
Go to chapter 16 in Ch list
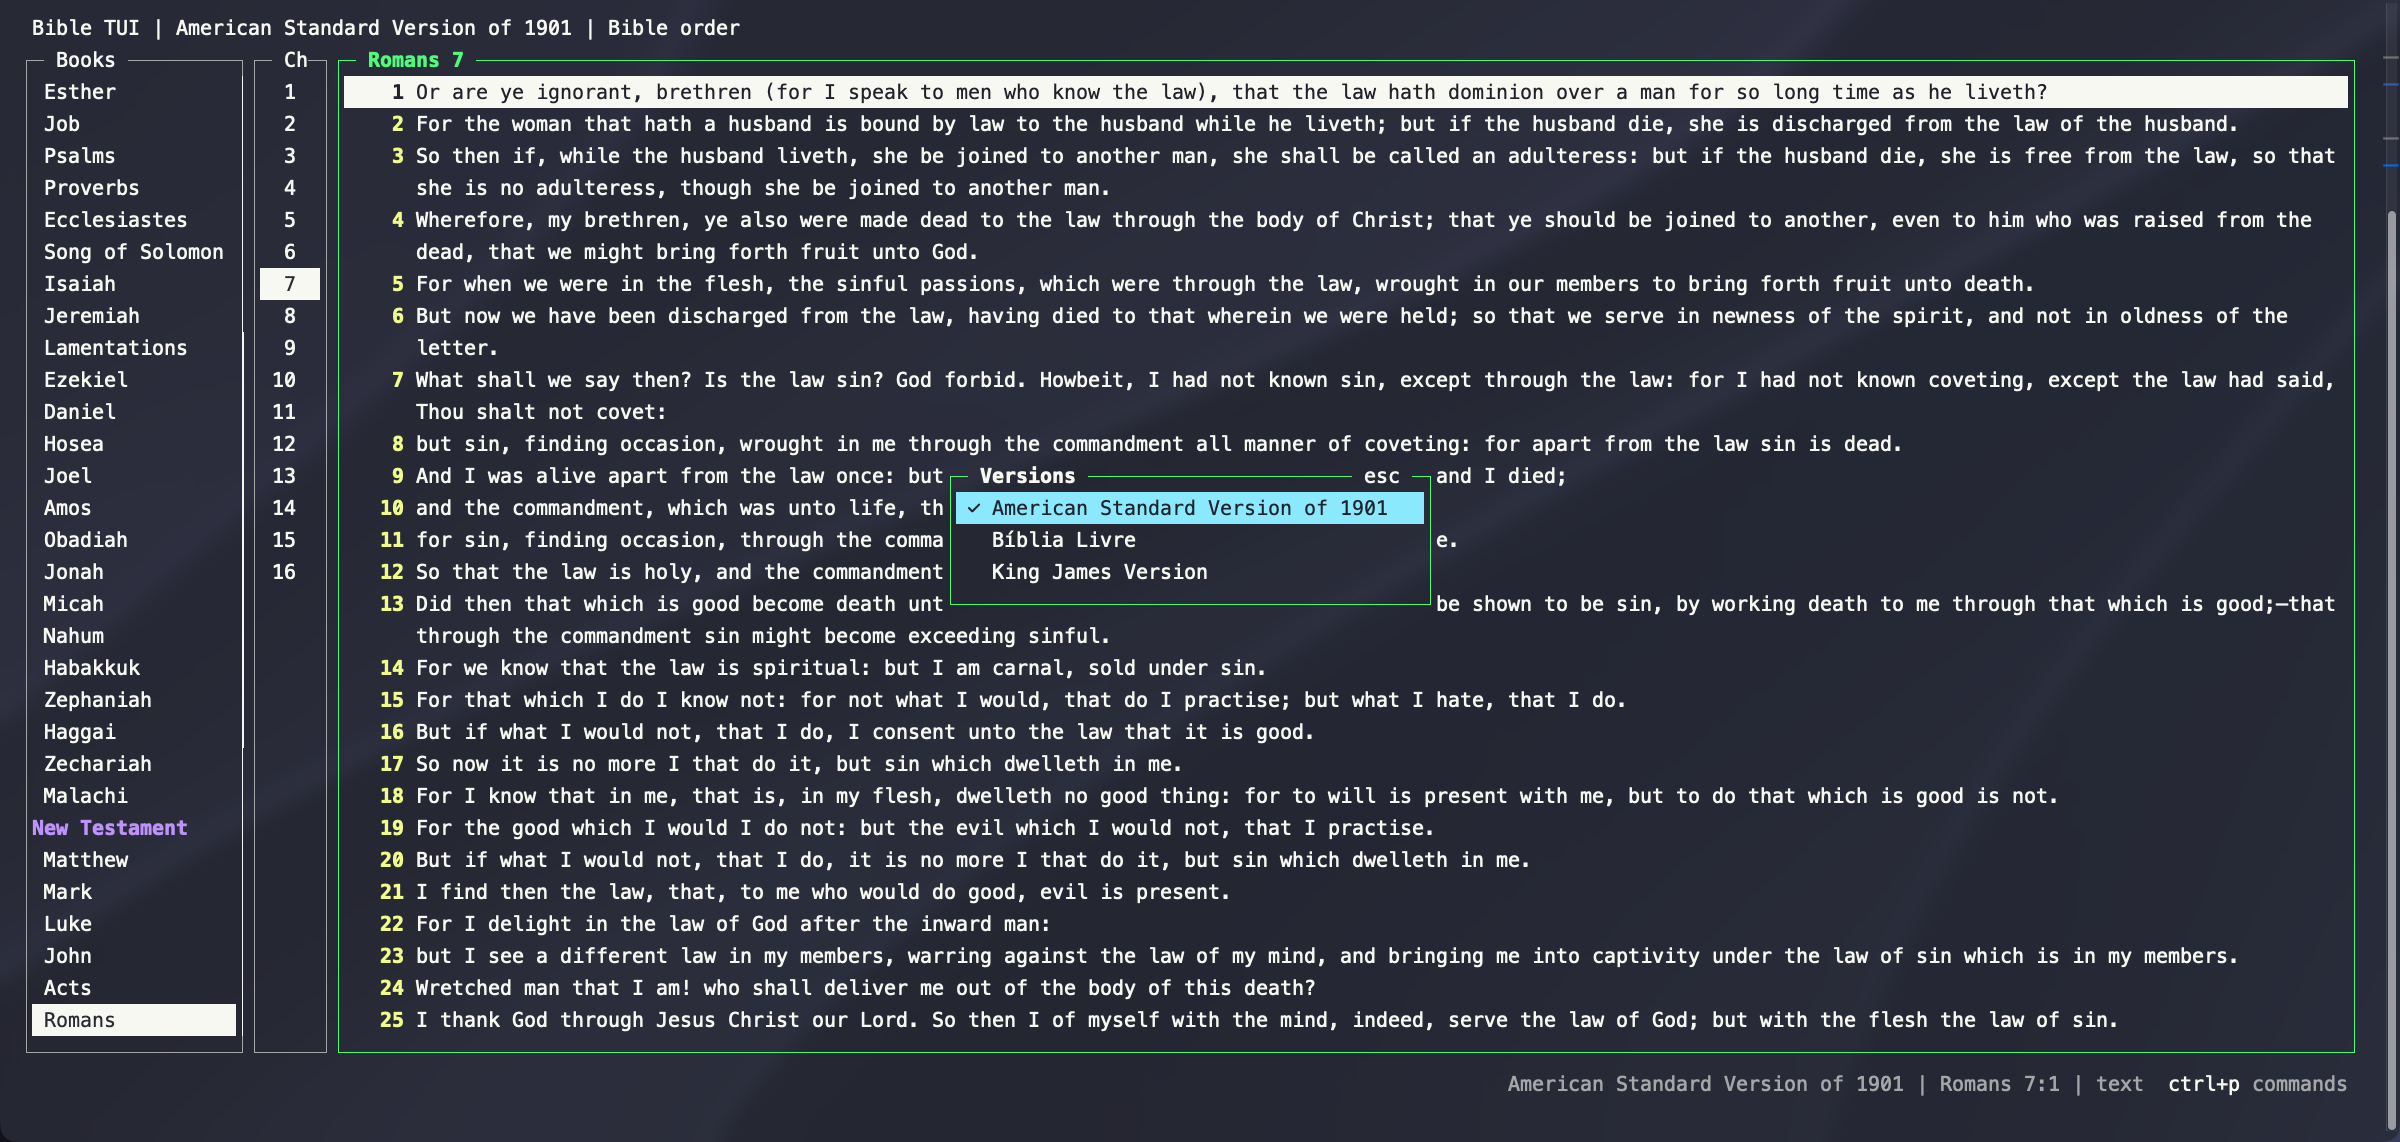[x=290, y=572]
